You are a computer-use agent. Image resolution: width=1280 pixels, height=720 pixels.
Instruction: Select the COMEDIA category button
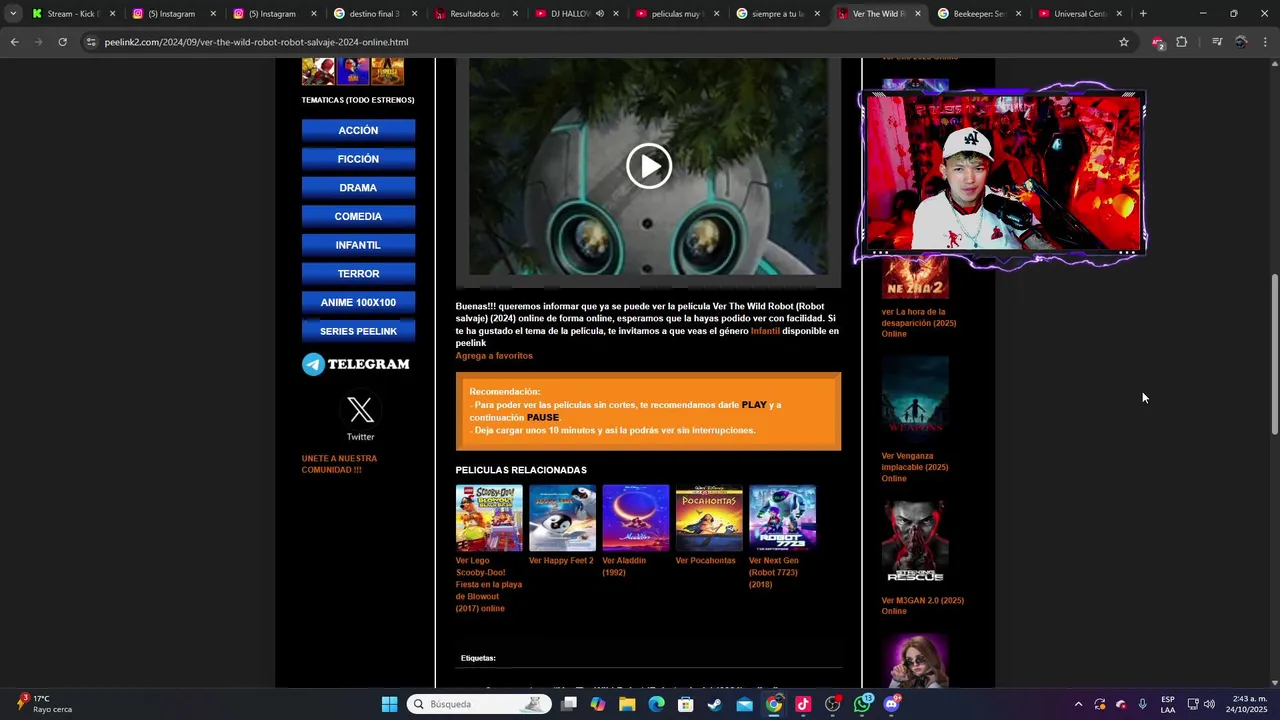coord(358,216)
